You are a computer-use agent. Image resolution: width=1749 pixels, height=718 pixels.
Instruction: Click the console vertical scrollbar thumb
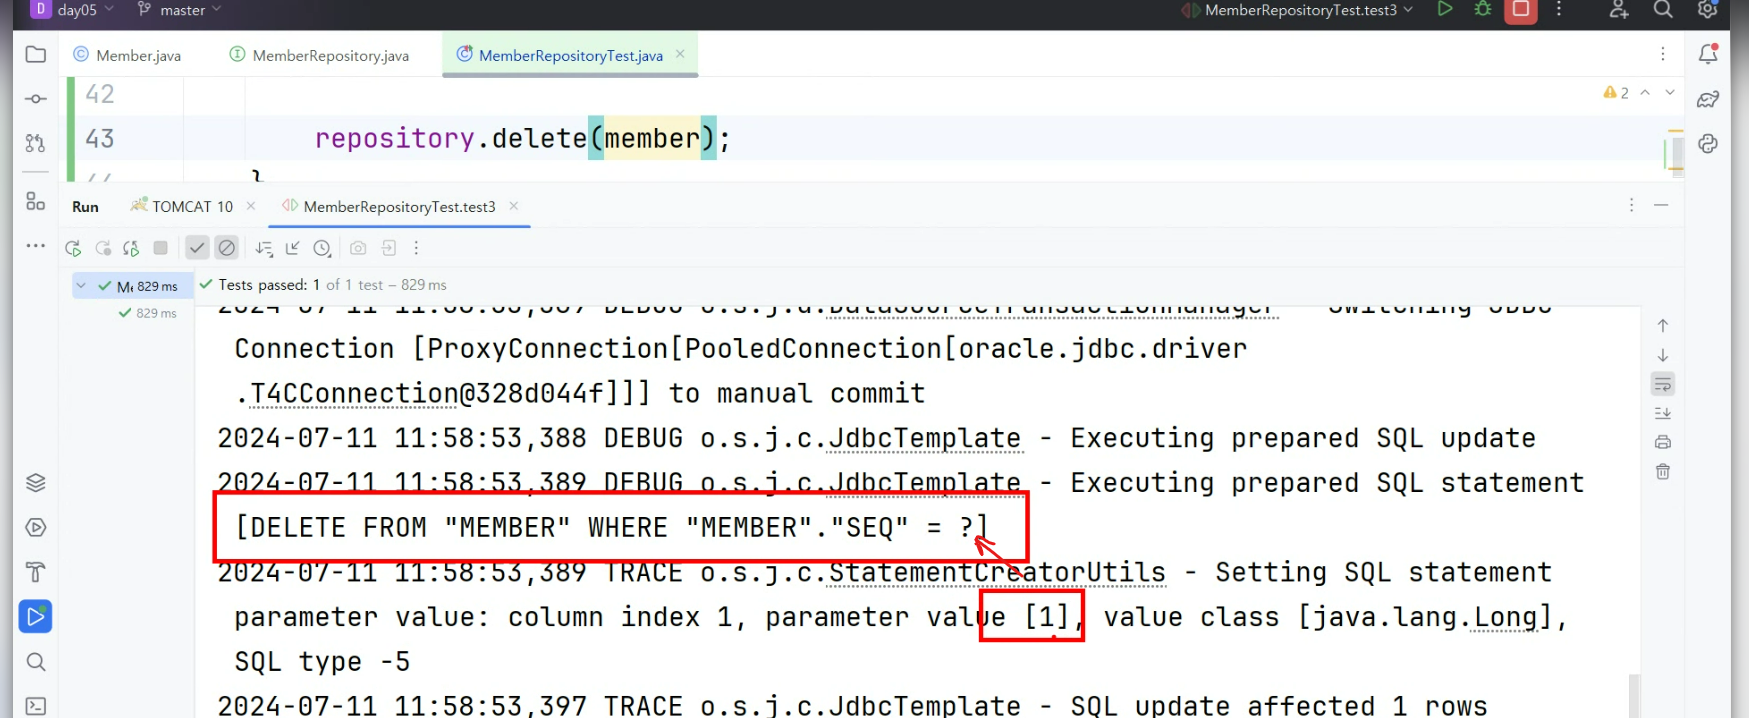(1635, 696)
